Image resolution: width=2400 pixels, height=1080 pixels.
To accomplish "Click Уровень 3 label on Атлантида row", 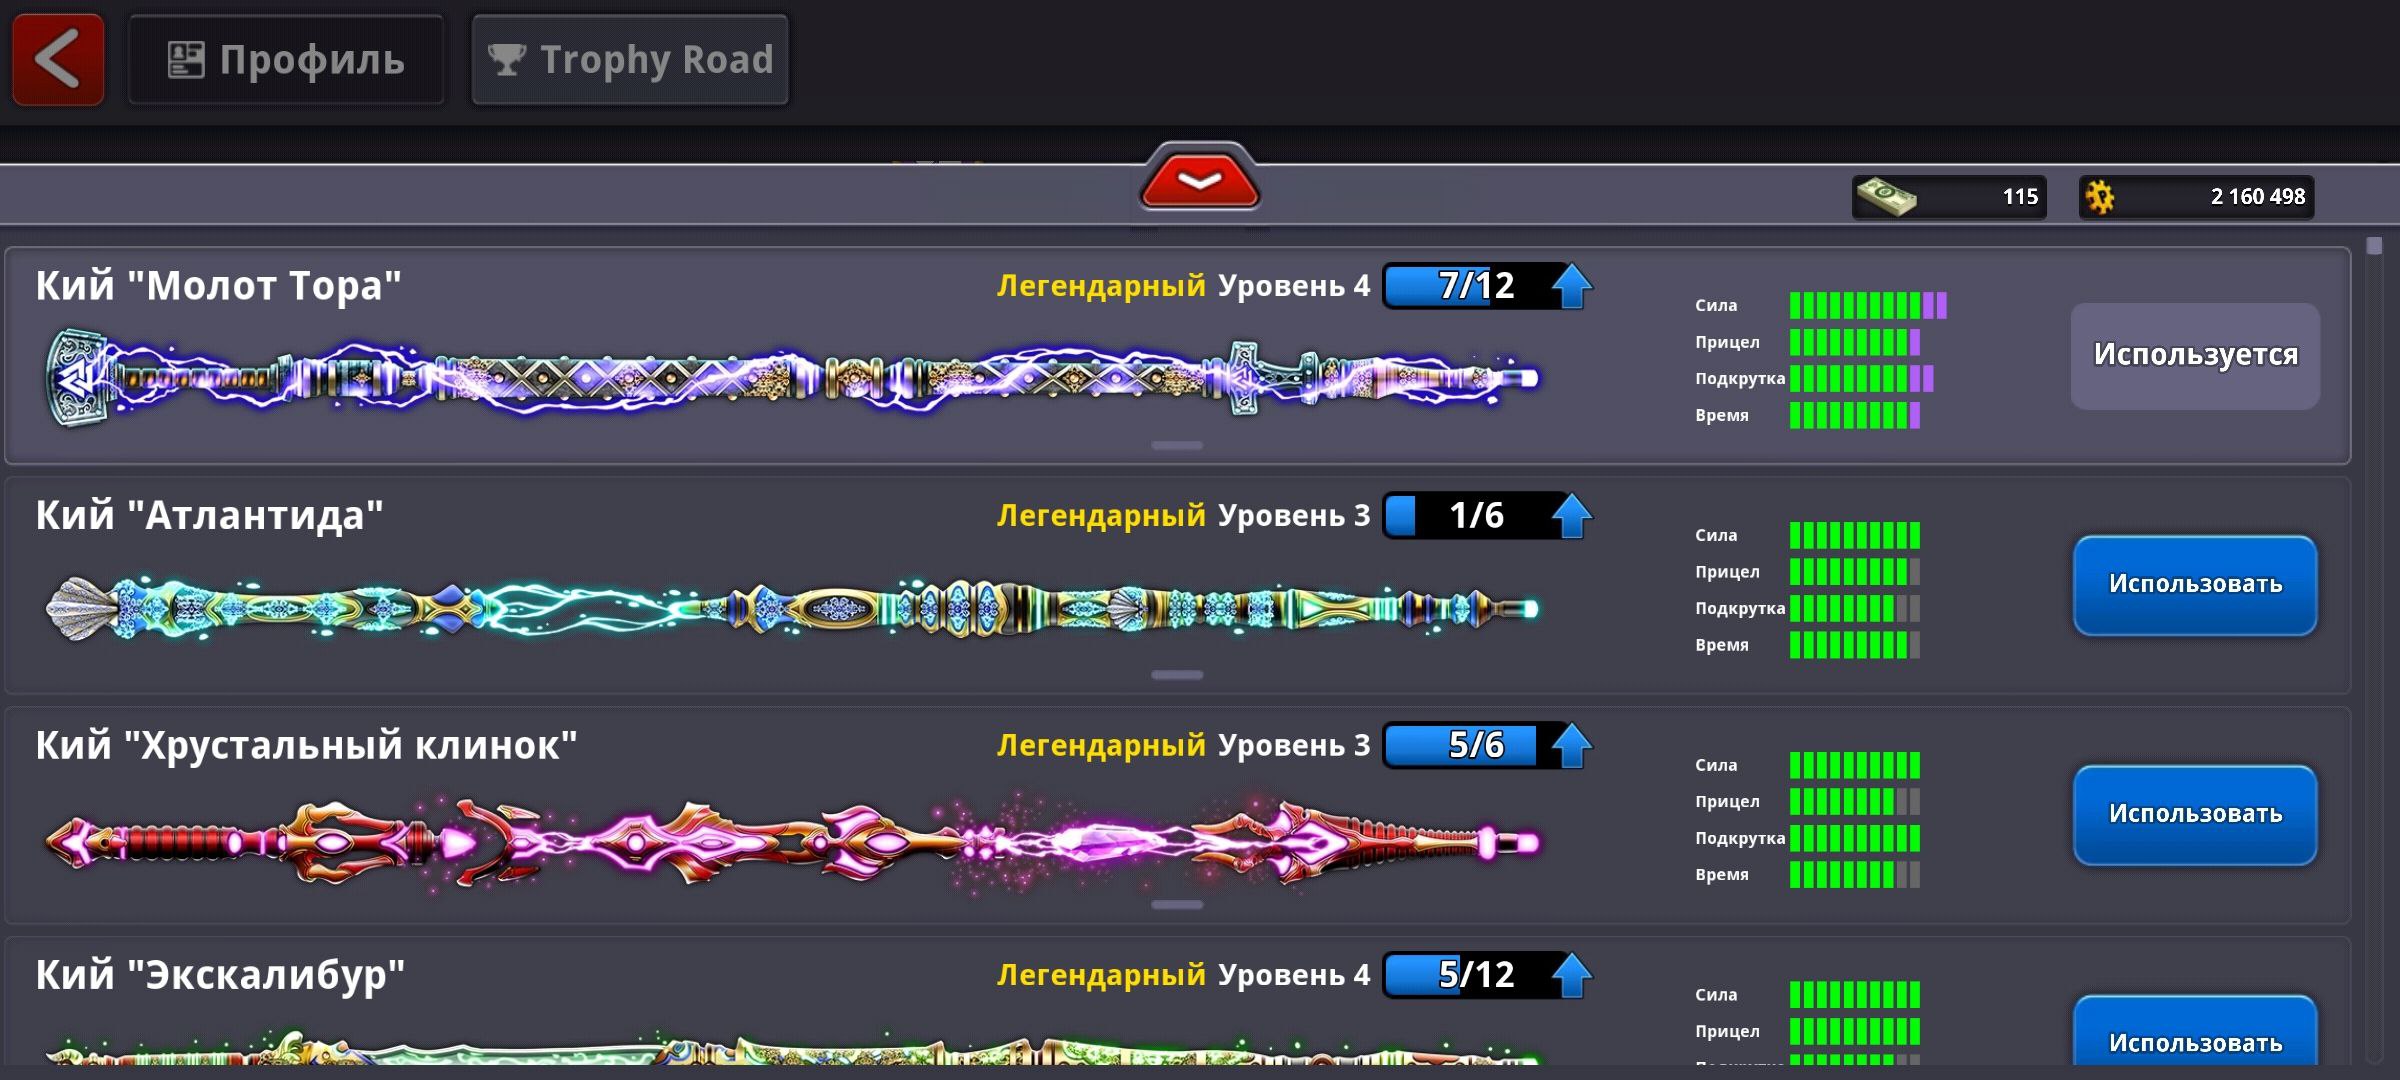I will (1294, 516).
